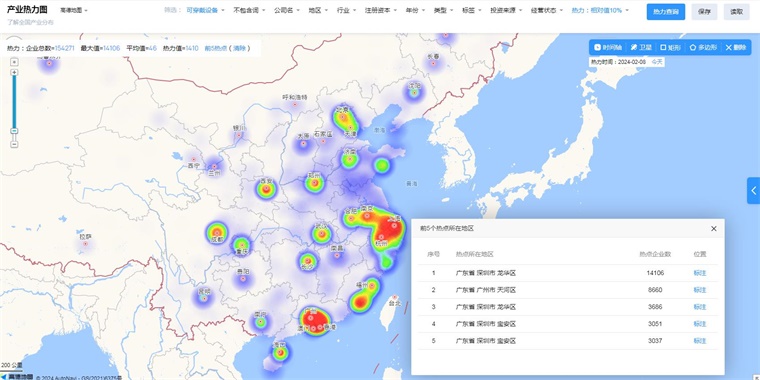Screen dimensions: 760x380
Task: Click the 武汉 hotspot marker
Action: coord(321,234)
